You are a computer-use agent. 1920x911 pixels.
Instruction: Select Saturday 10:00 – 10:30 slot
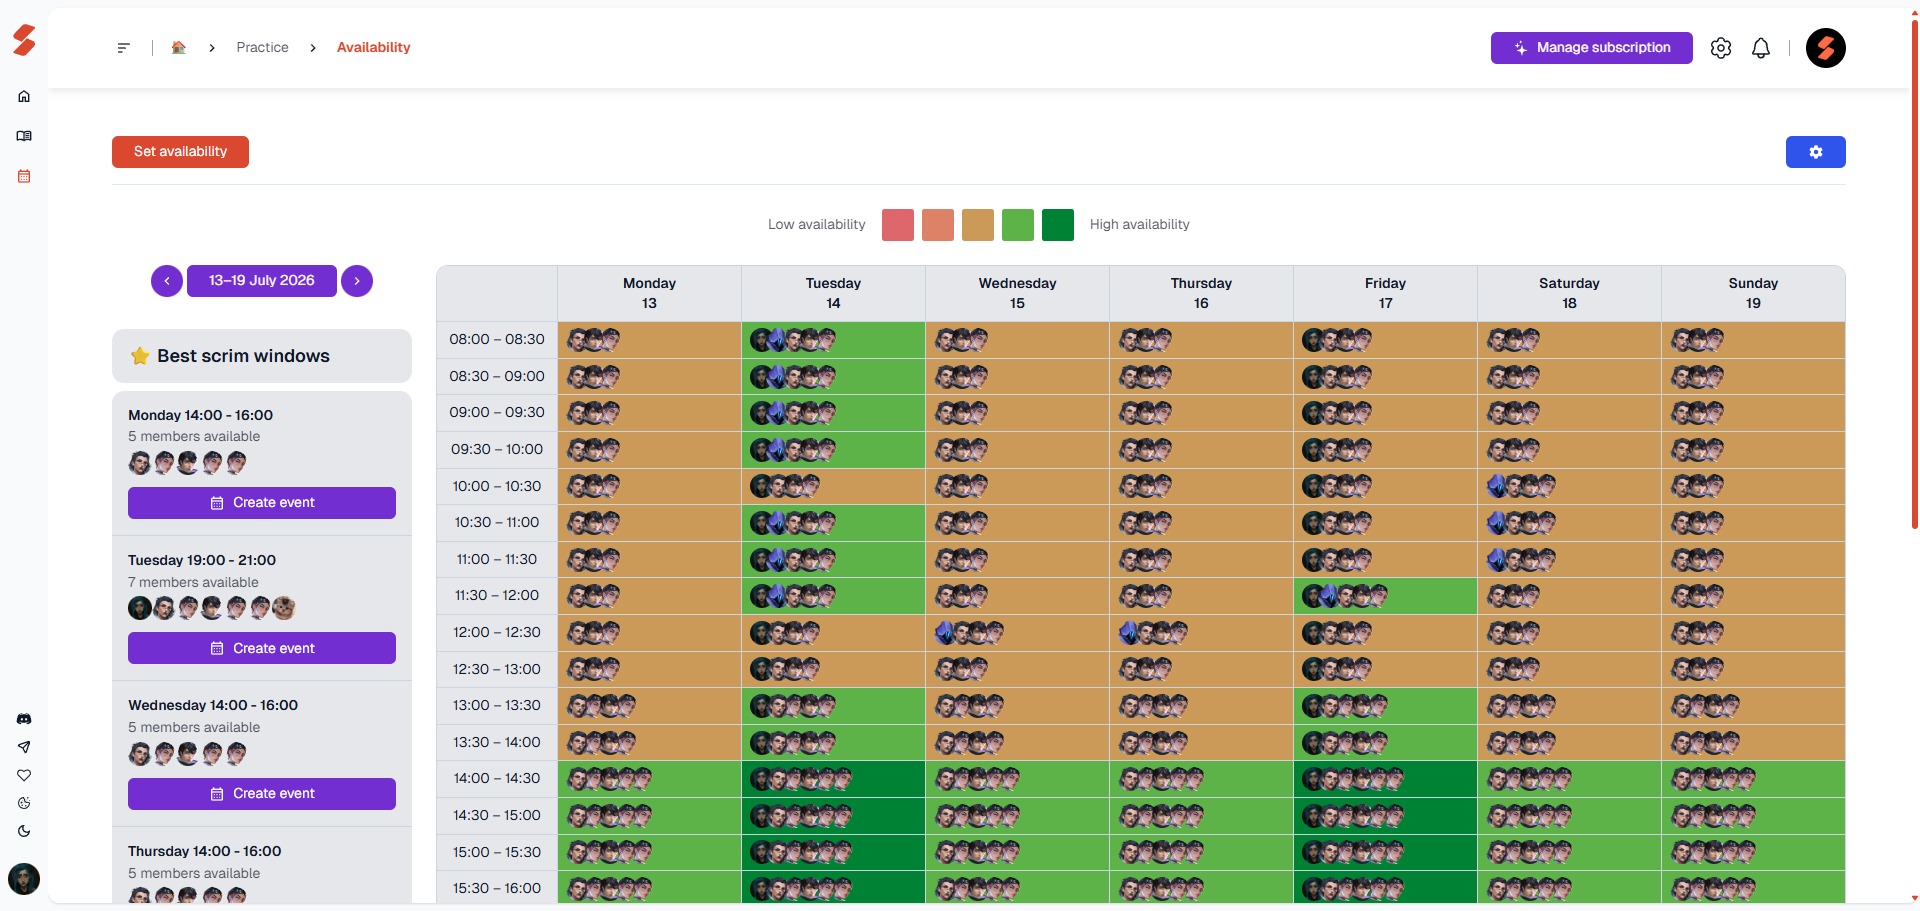pyautogui.click(x=1569, y=486)
